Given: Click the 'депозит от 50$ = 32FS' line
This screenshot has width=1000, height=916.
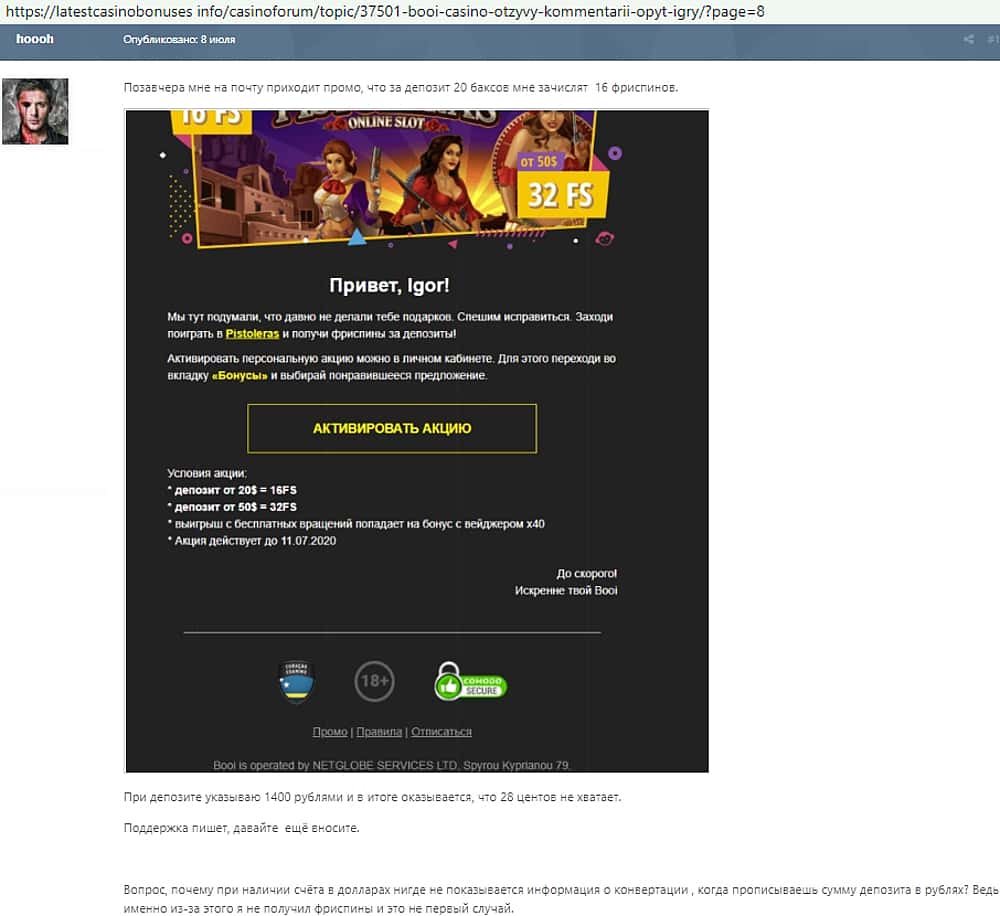Looking at the screenshot, I should tap(232, 507).
